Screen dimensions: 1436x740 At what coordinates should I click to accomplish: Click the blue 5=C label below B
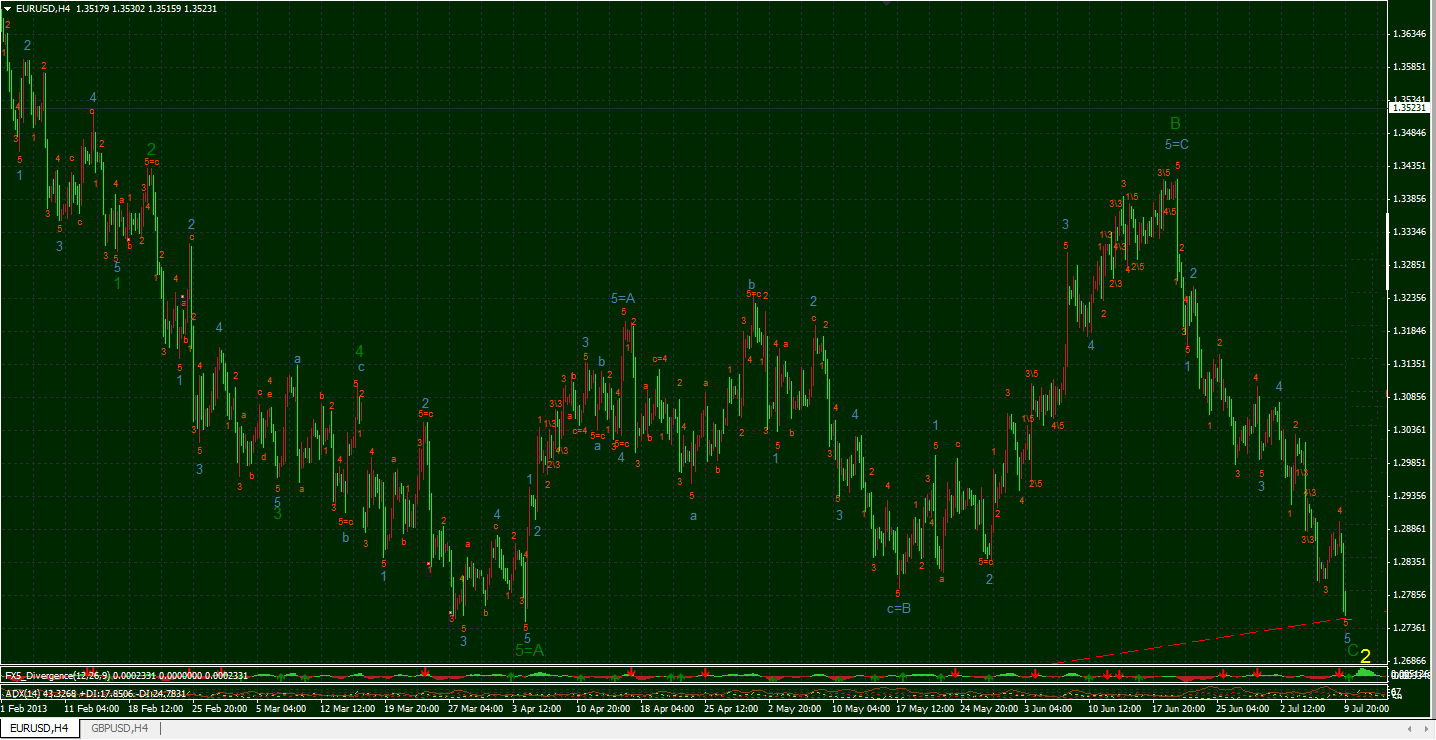coord(1176,145)
